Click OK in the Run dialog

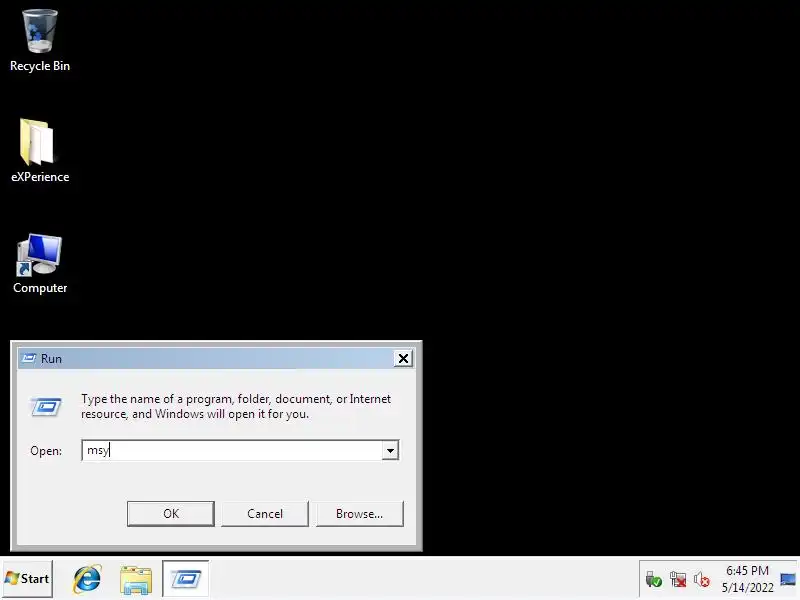pyautogui.click(x=171, y=514)
